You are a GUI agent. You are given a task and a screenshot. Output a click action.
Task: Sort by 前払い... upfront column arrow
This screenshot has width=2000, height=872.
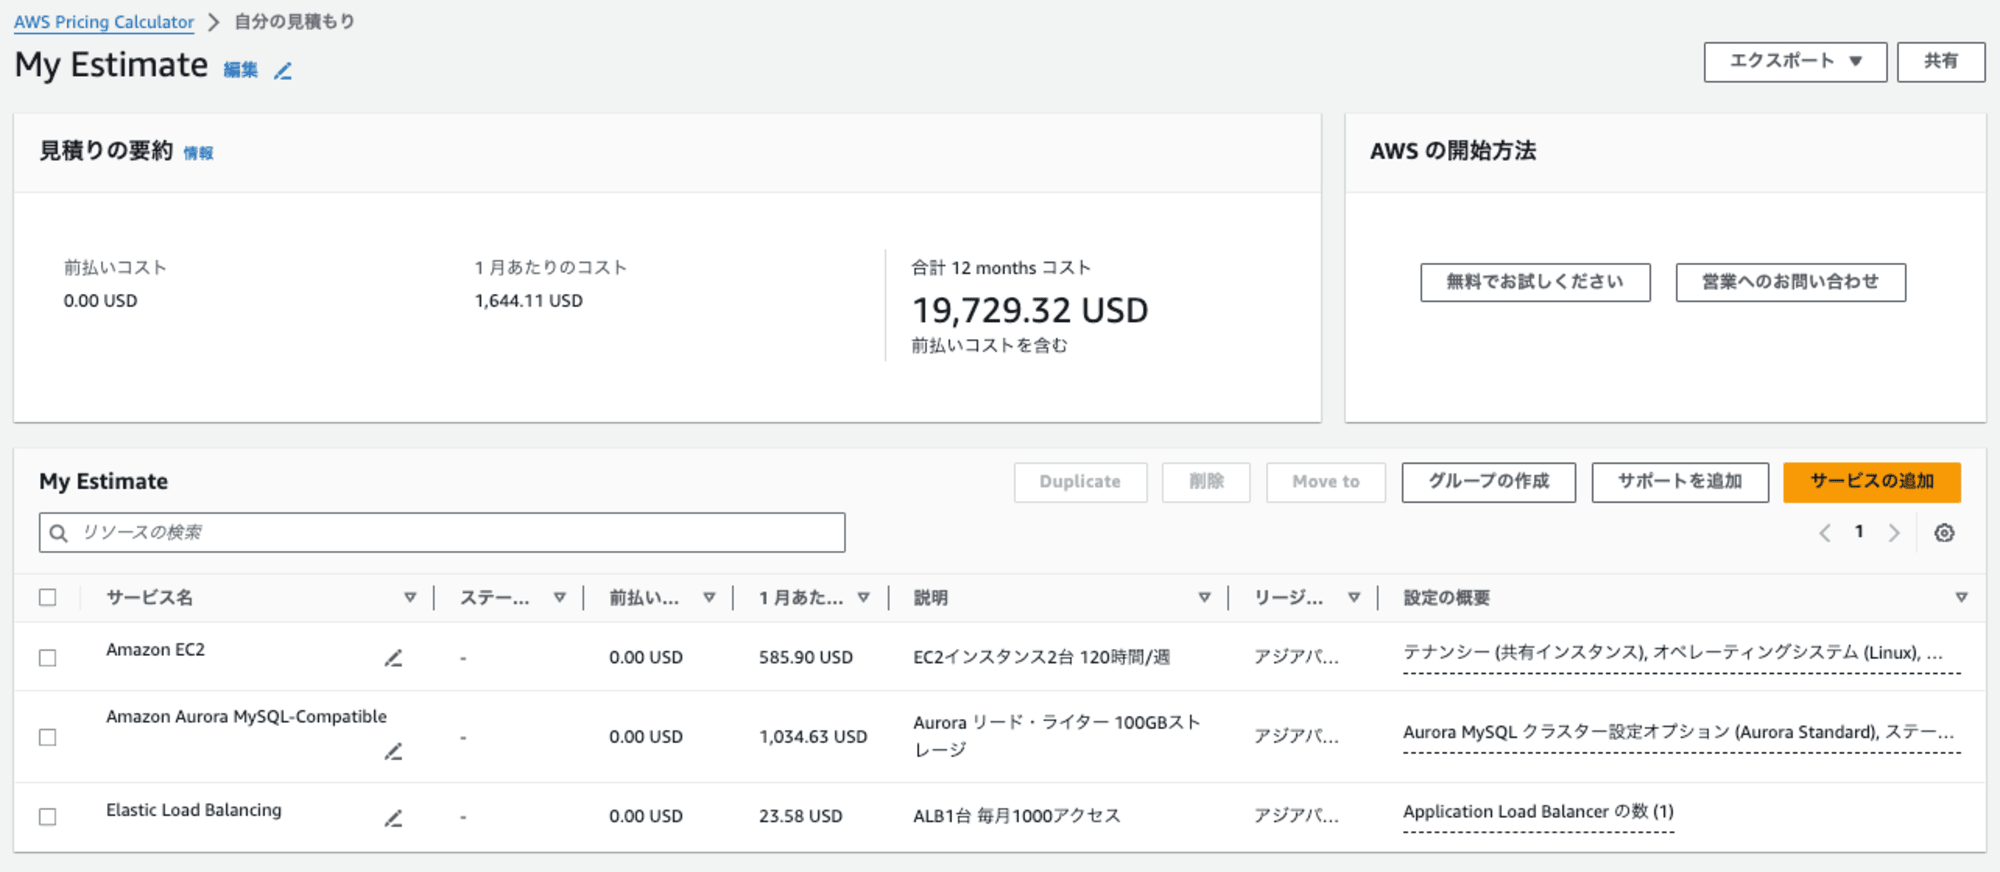709,597
